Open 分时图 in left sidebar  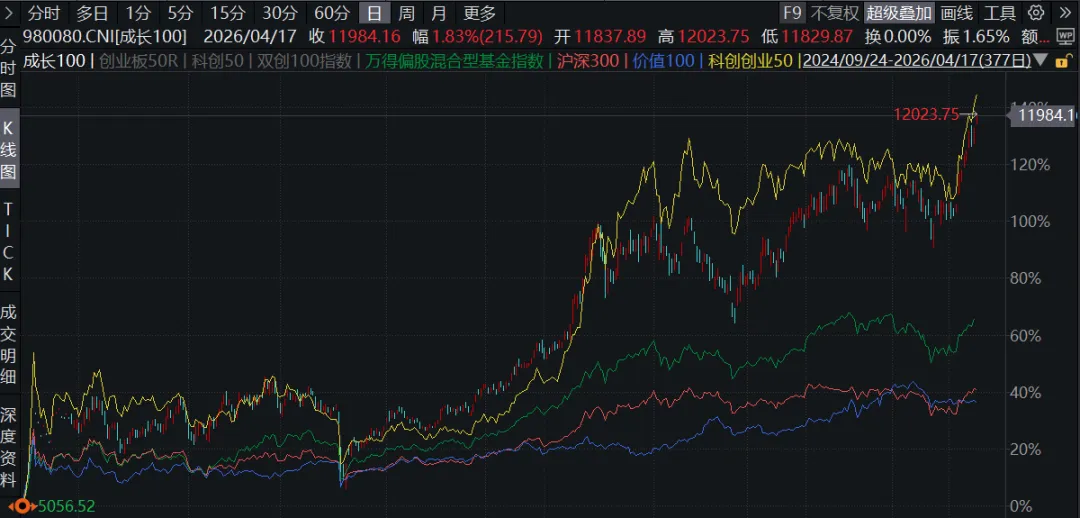click(x=8, y=69)
